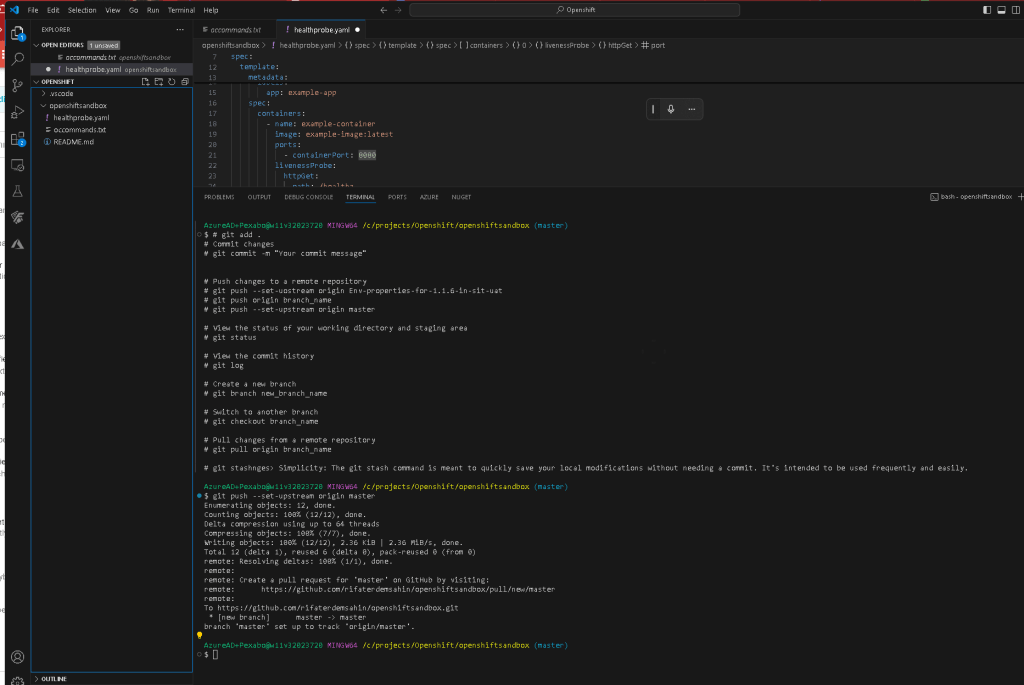
Task: Open the floating toolbar more options
Action: [x=692, y=109]
